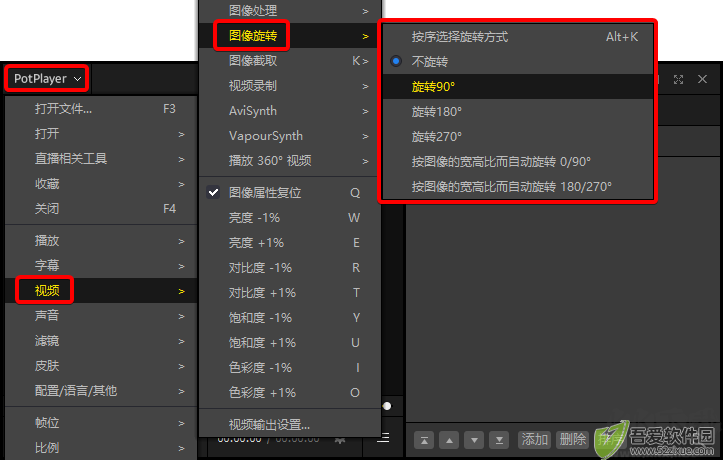Open the 比例 menu item
Image resolution: width=723 pixels, height=460 pixels.
pos(101,448)
